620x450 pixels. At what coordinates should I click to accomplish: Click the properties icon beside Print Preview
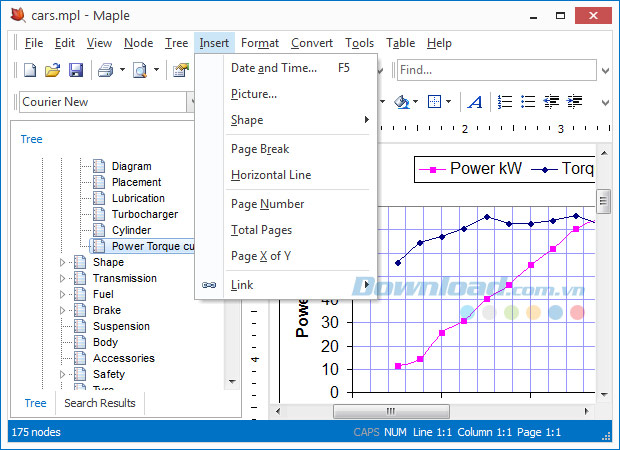pos(181,70)
